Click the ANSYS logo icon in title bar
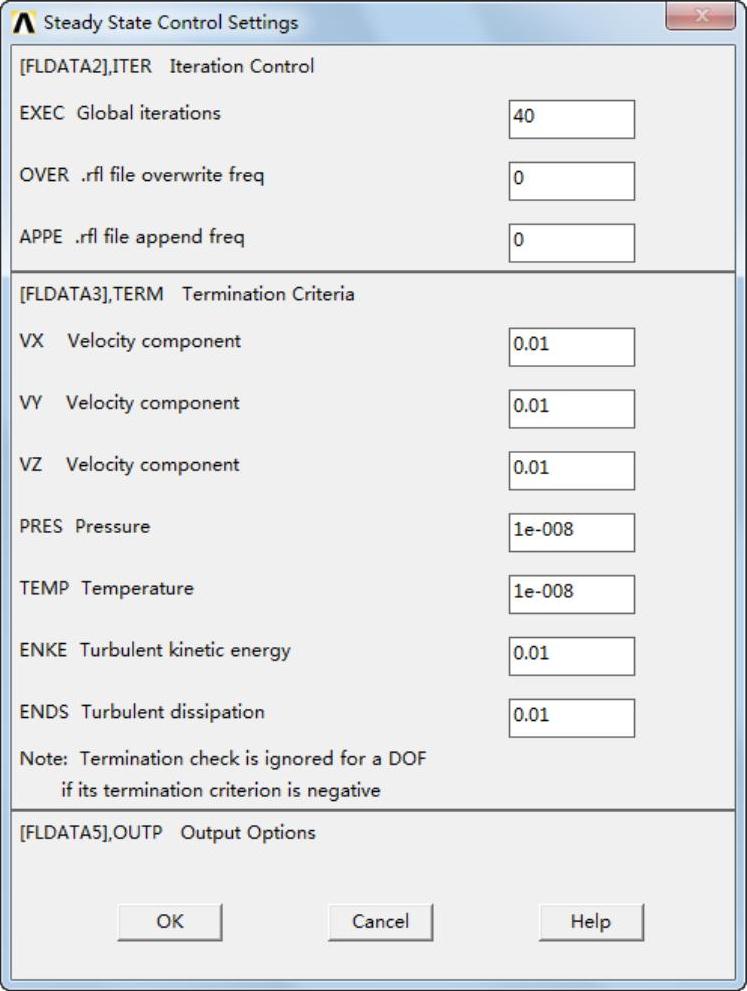Image resolution: width=747 pixels, height=991 pixels. coord(26,22)
